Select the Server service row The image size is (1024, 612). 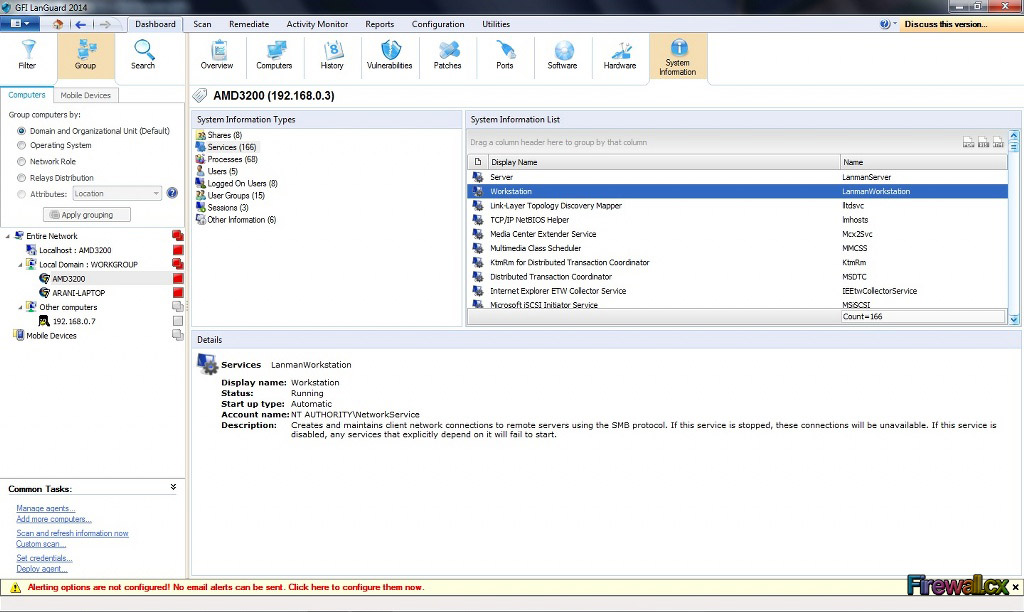point(738,177)
